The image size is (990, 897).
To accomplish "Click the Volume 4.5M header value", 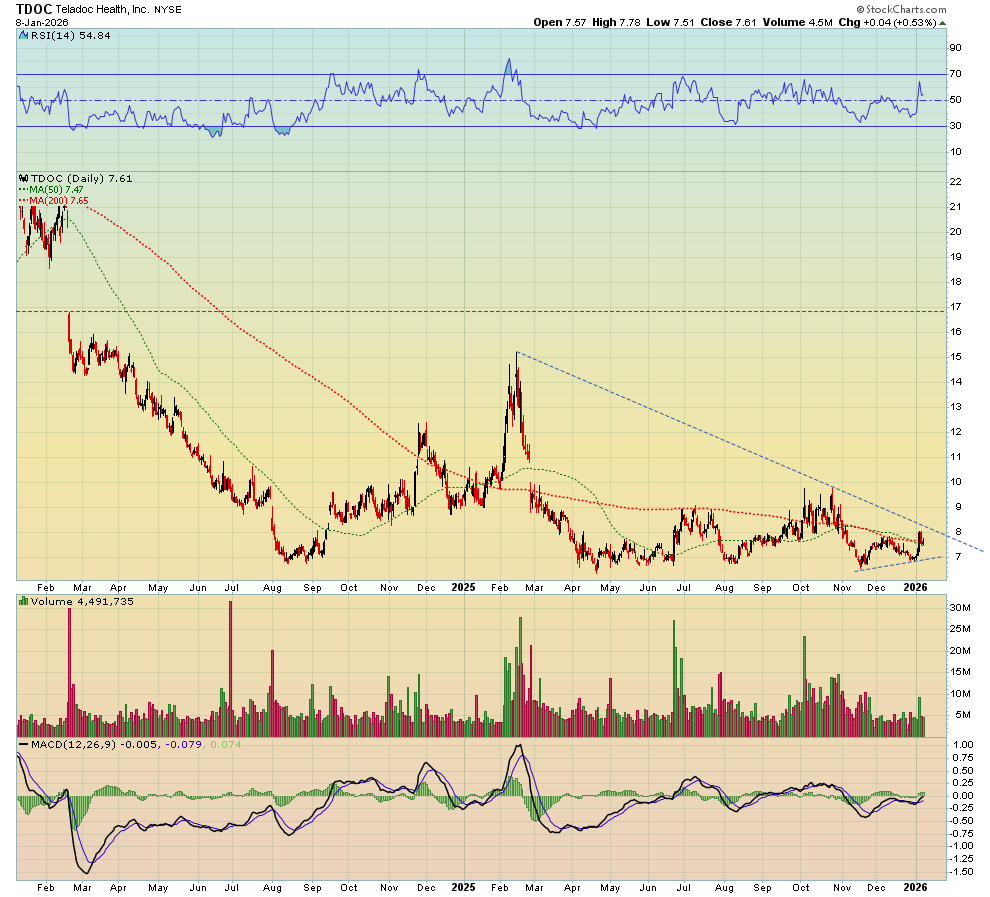I will [x=797, y=23].
